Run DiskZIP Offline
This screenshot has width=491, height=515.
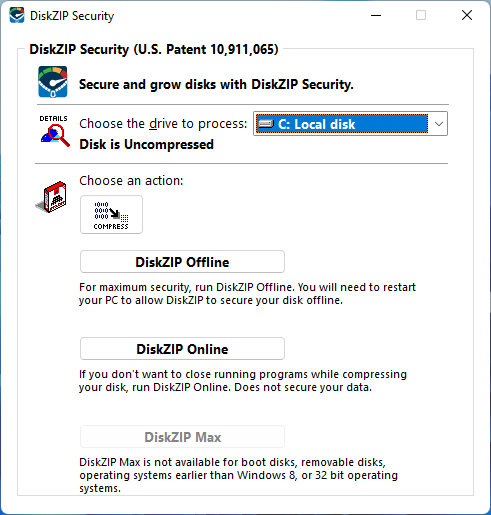pos(182,262)
